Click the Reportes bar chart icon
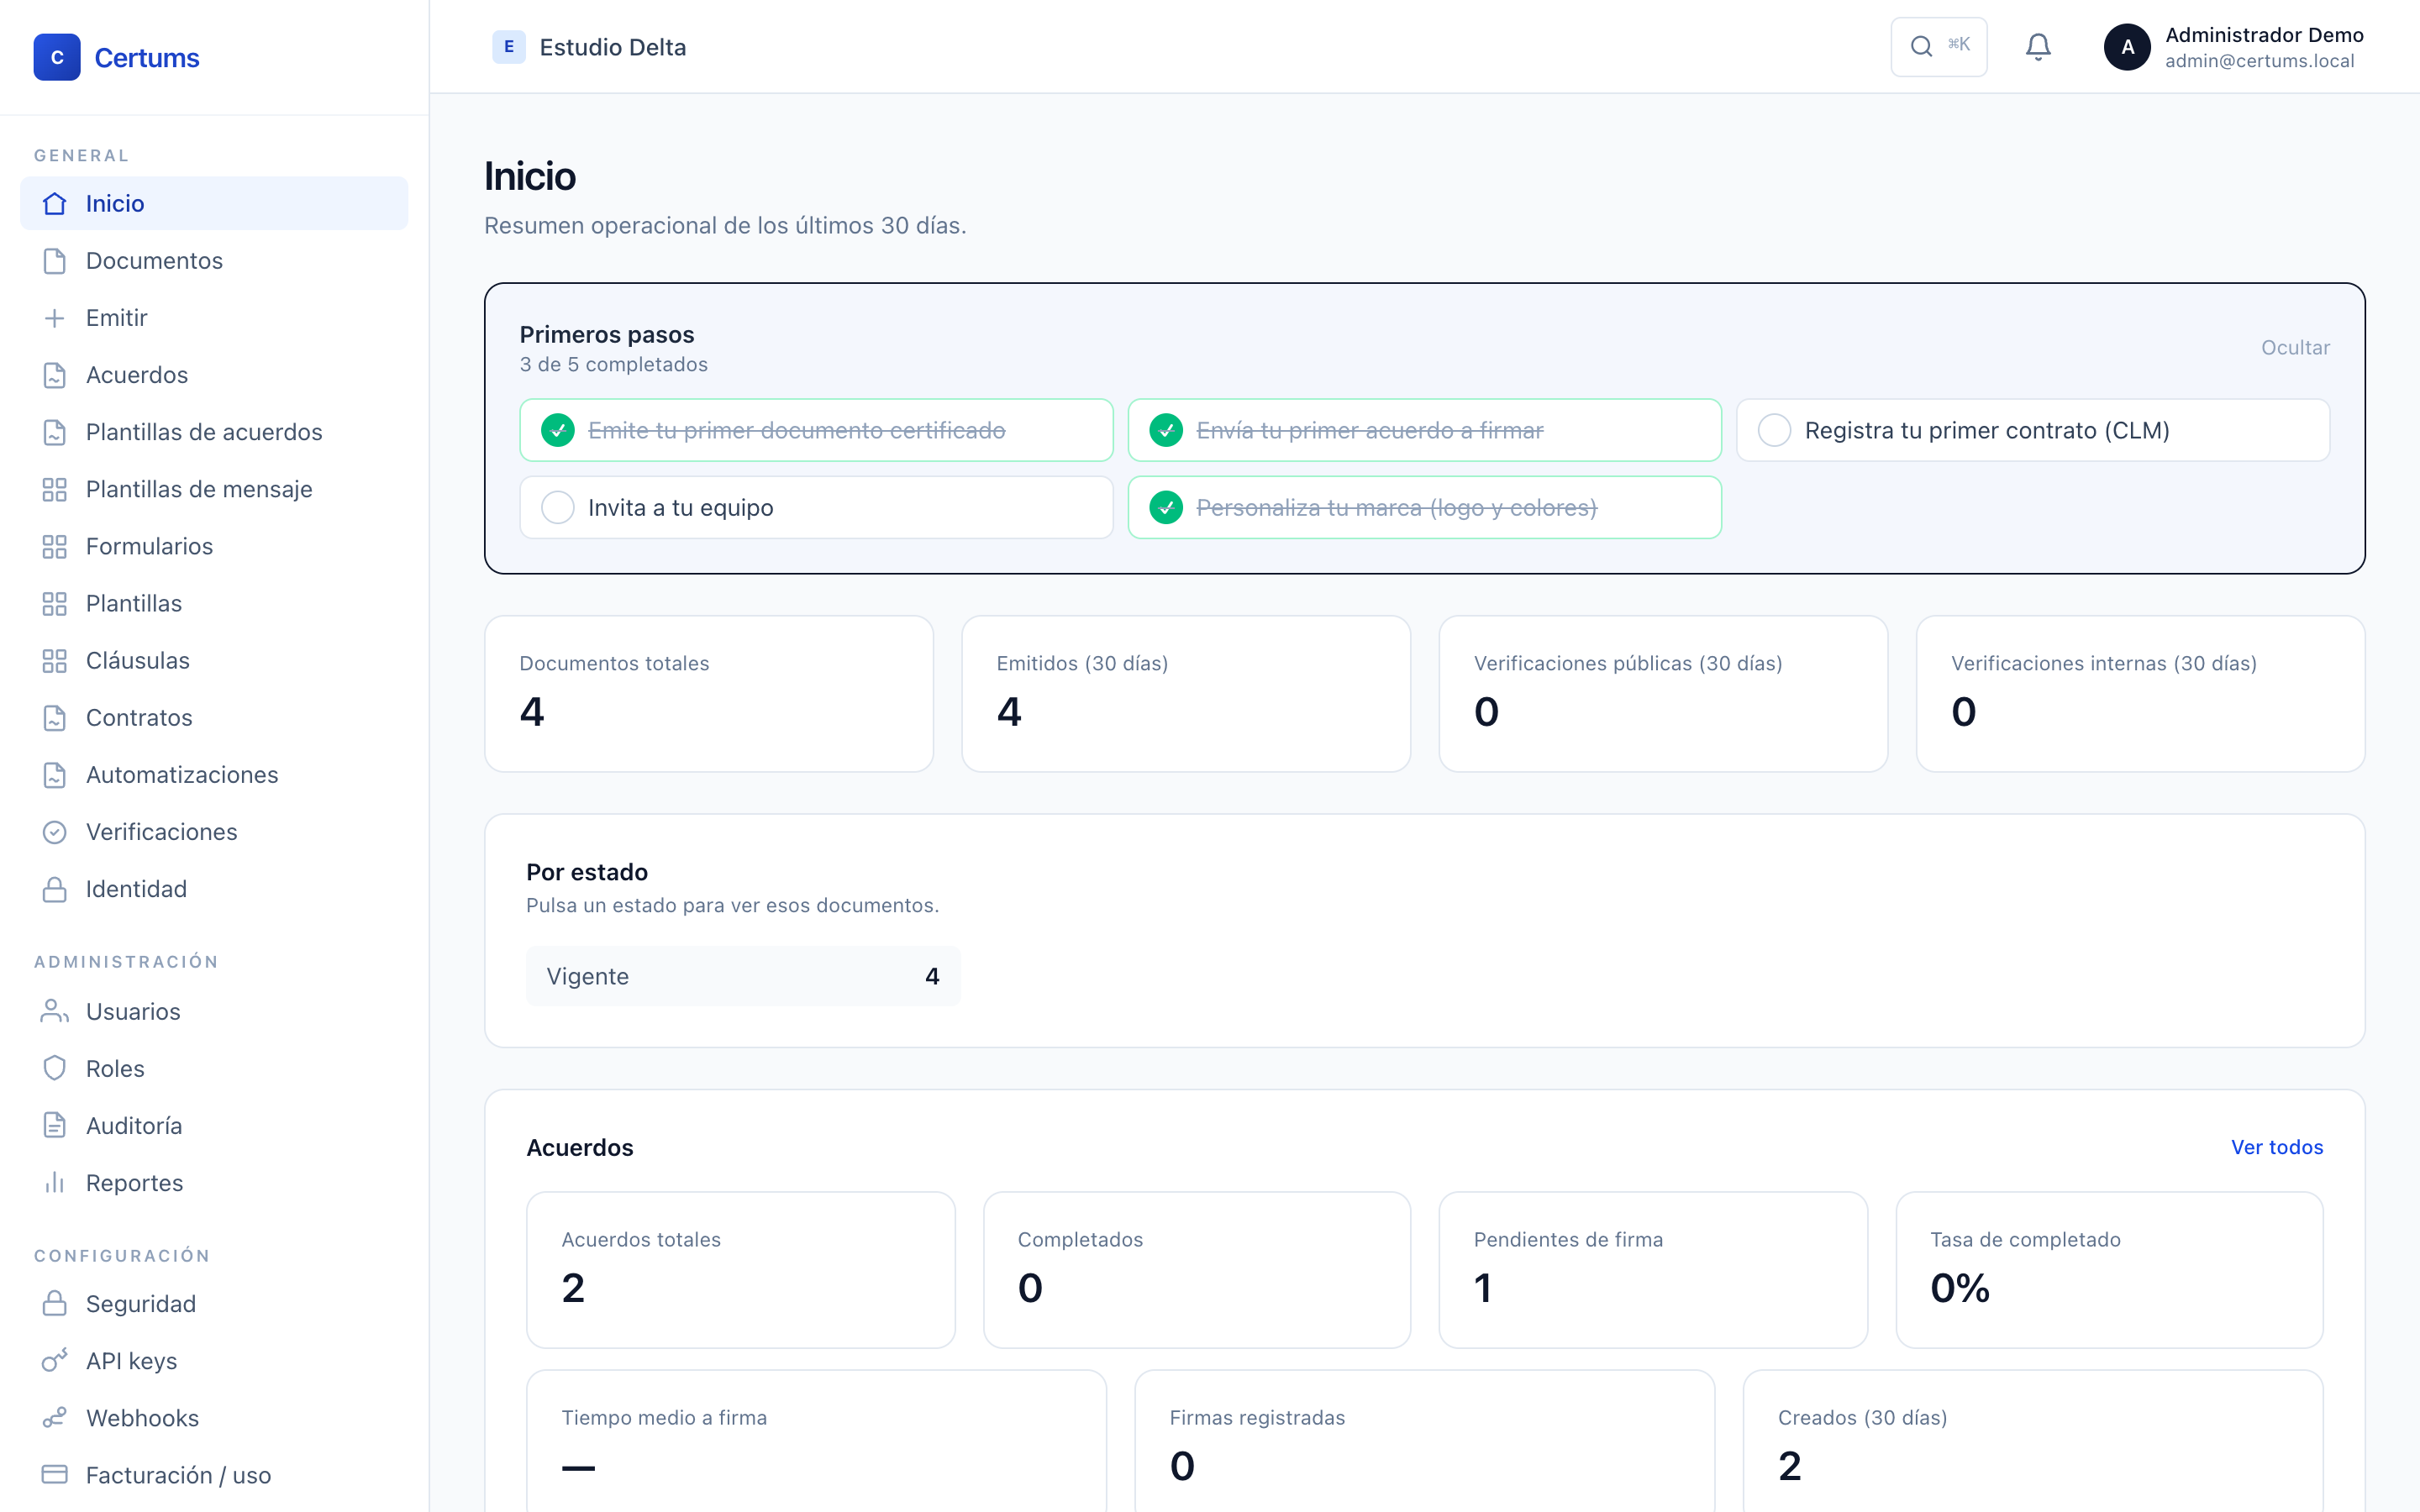This screenshot has height=1512, width=2420. tap(55, 1182)
